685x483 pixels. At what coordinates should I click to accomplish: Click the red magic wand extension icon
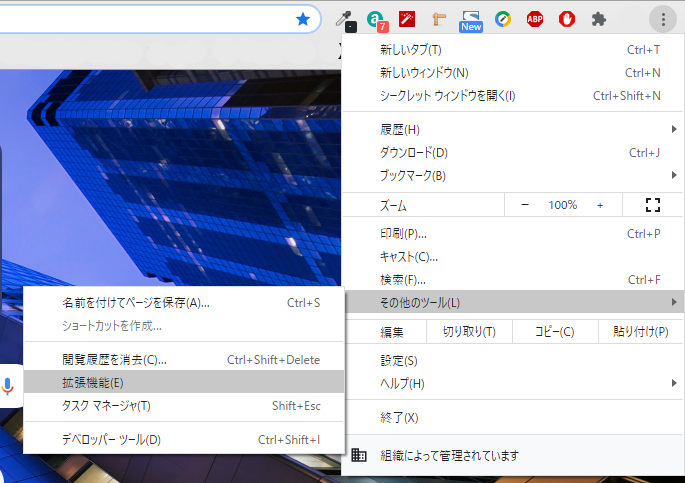point(407,19)
